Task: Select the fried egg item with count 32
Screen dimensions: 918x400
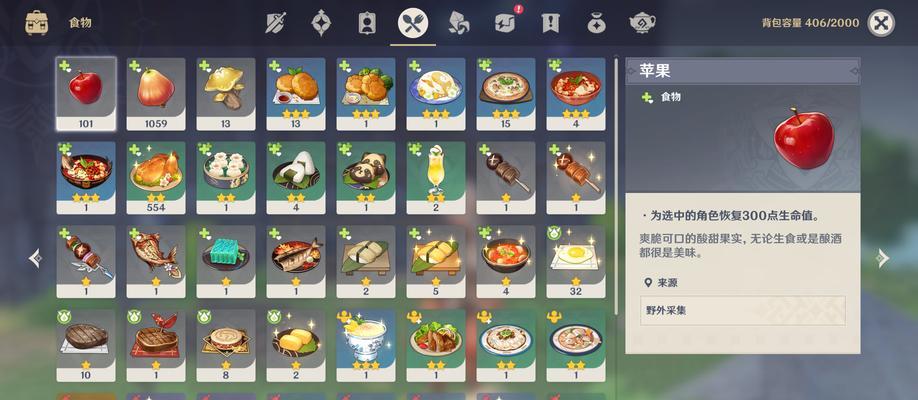Action: pyautogui.click(x=576, y=262)
